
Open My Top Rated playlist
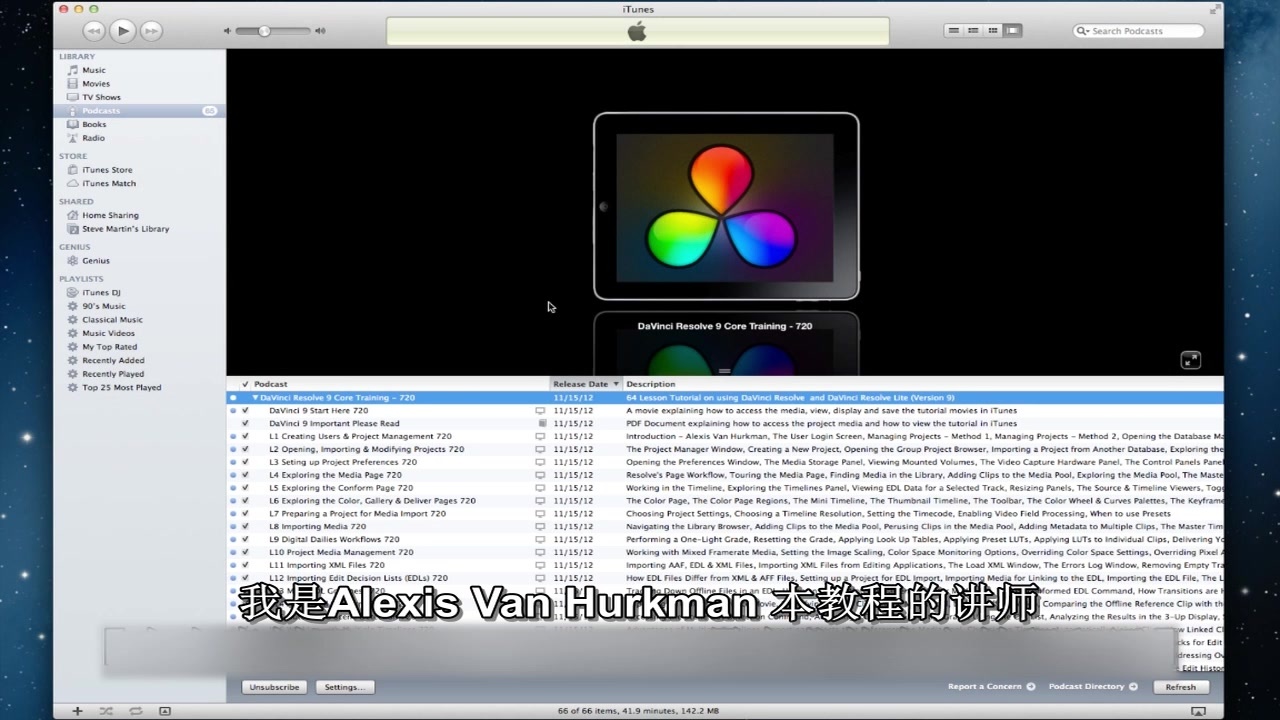point(109,347)
